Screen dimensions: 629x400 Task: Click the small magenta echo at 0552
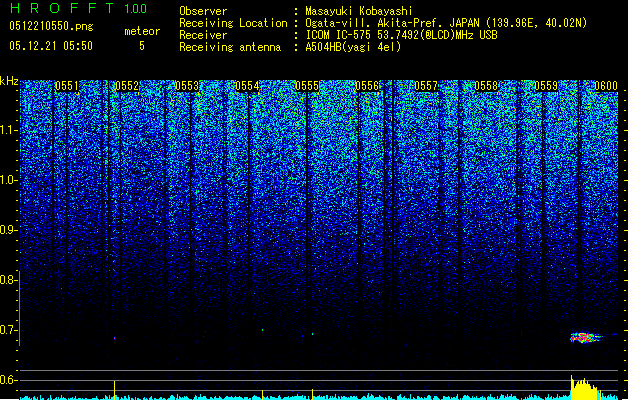tap(115, 338)
